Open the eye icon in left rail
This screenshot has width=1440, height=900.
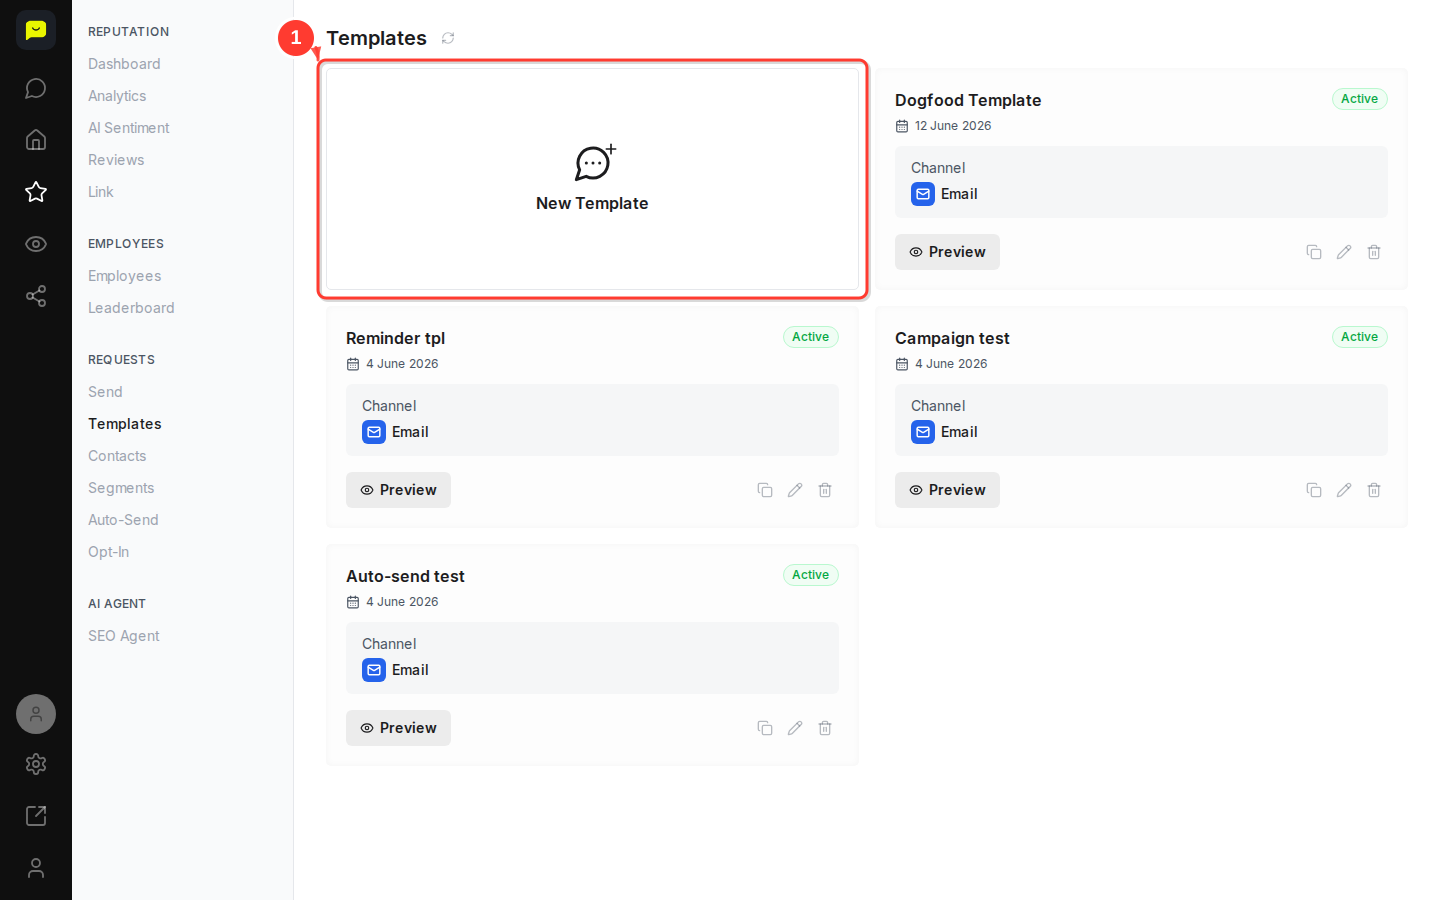[x=36, y=244]
